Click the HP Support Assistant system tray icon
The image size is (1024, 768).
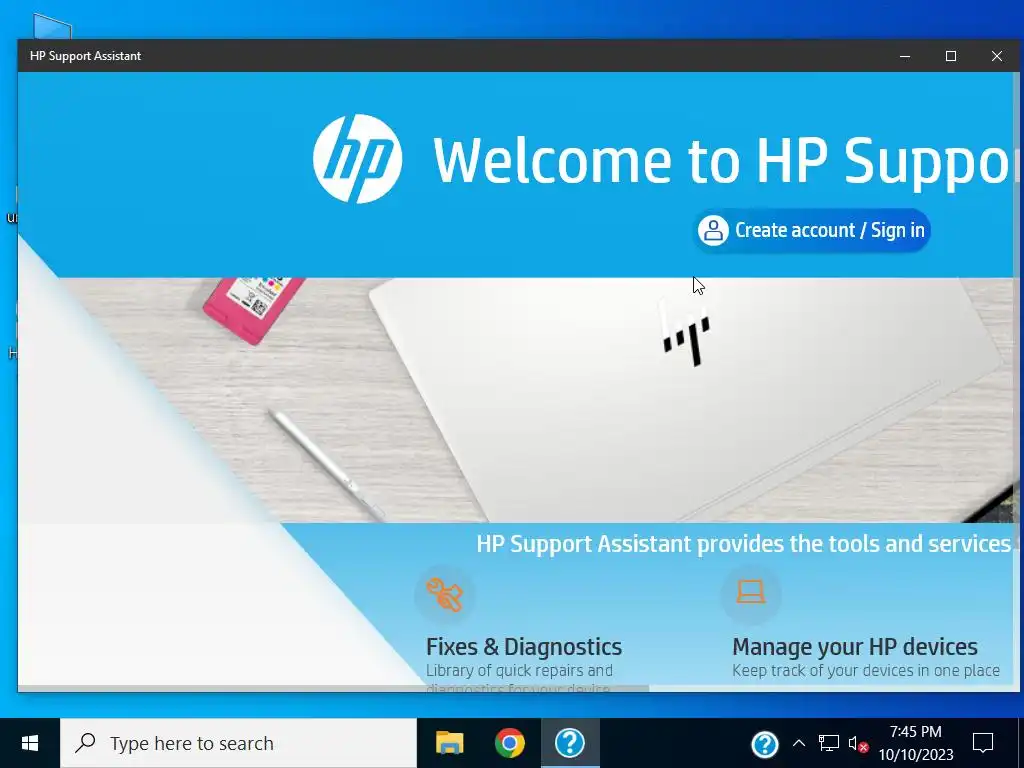tap(765, 743)
